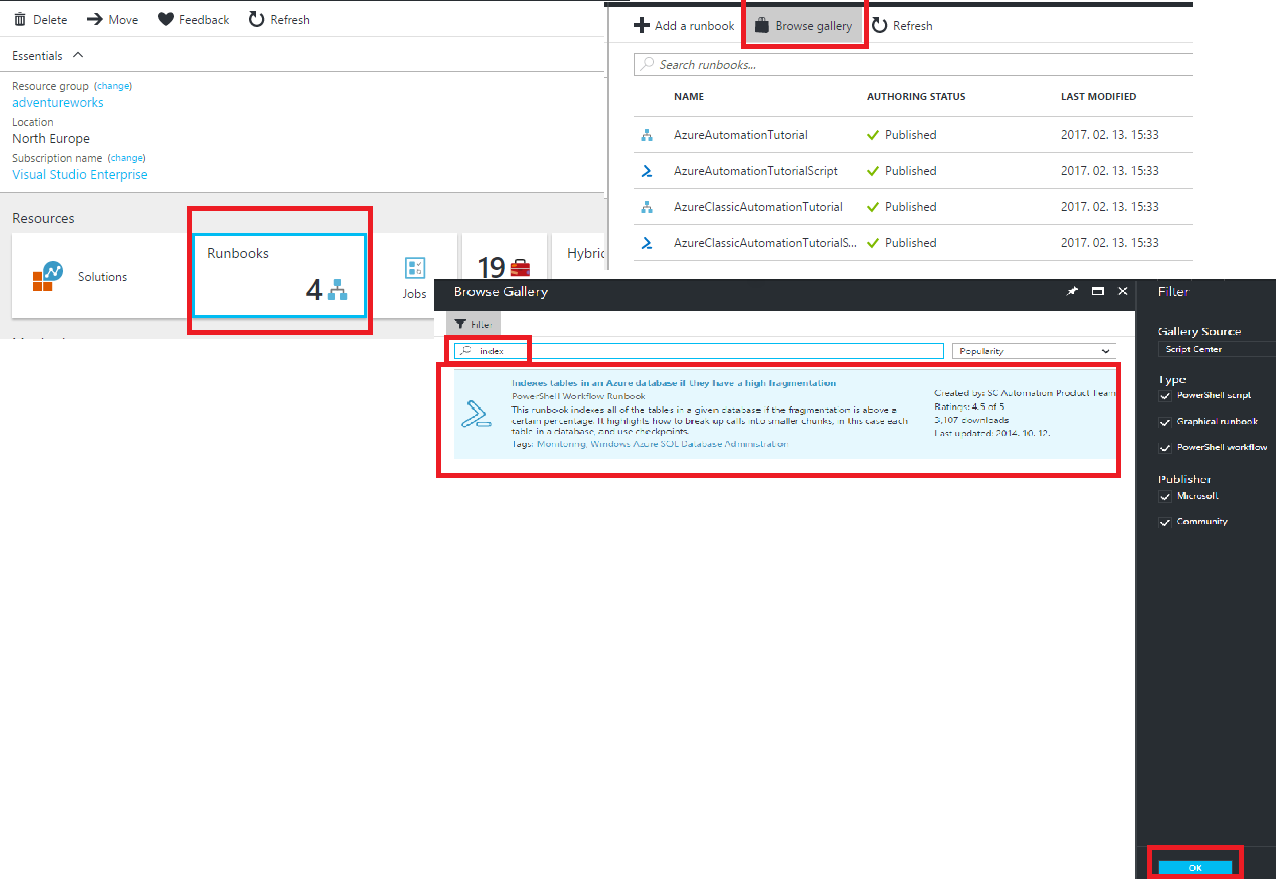The width and height of the screenshot is (1276, 881).
Task: Open the Runbooks tile
Action: [280, 275]
